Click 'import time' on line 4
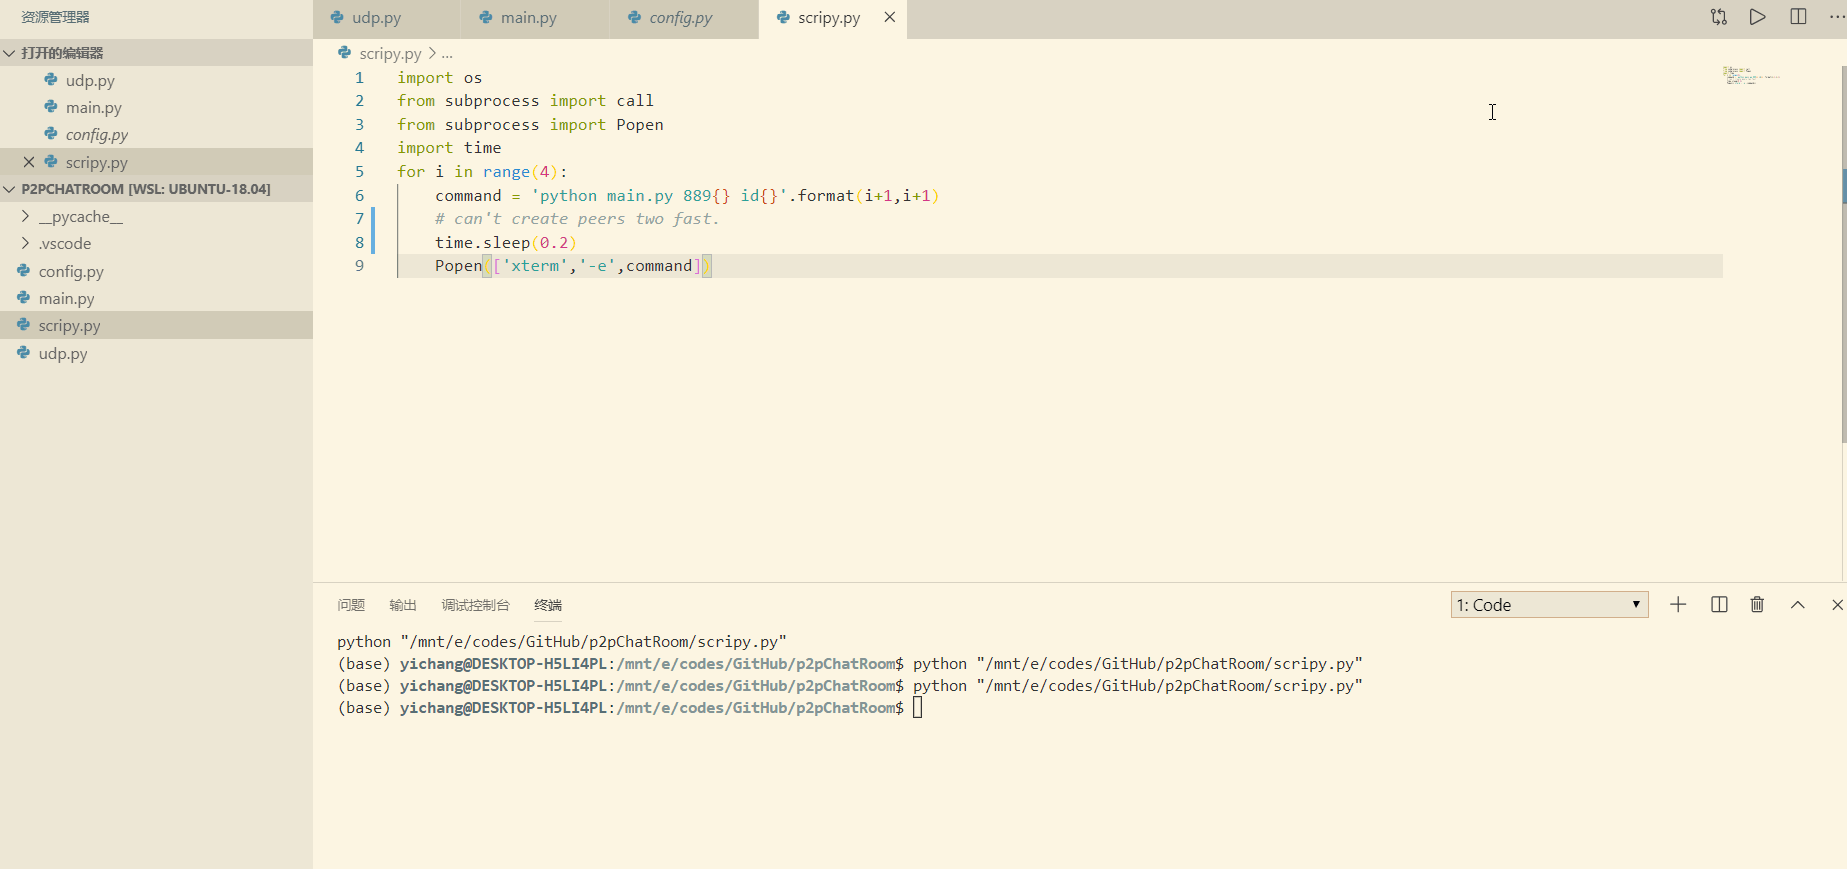The width and height of the screenshot is (1847, 869). [449, 148]
